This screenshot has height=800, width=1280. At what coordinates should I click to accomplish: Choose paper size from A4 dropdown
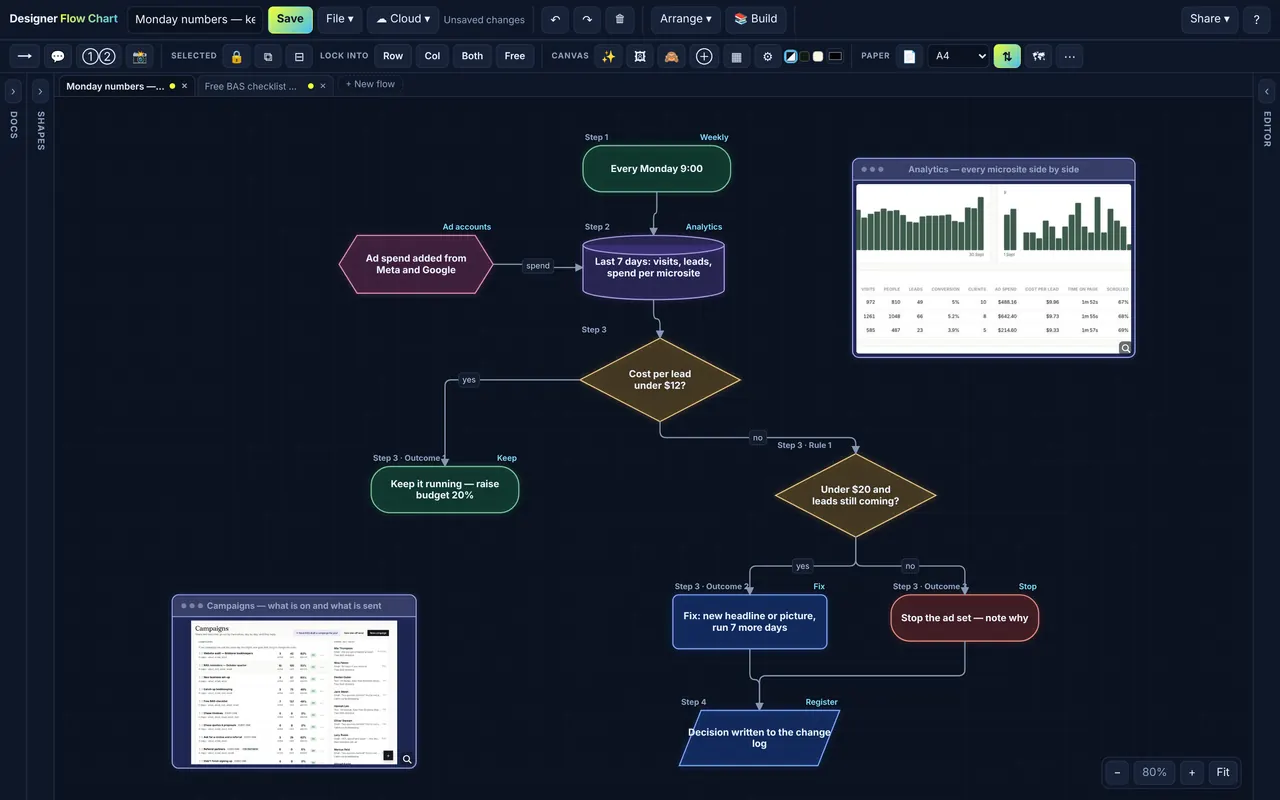click(958, 56)
